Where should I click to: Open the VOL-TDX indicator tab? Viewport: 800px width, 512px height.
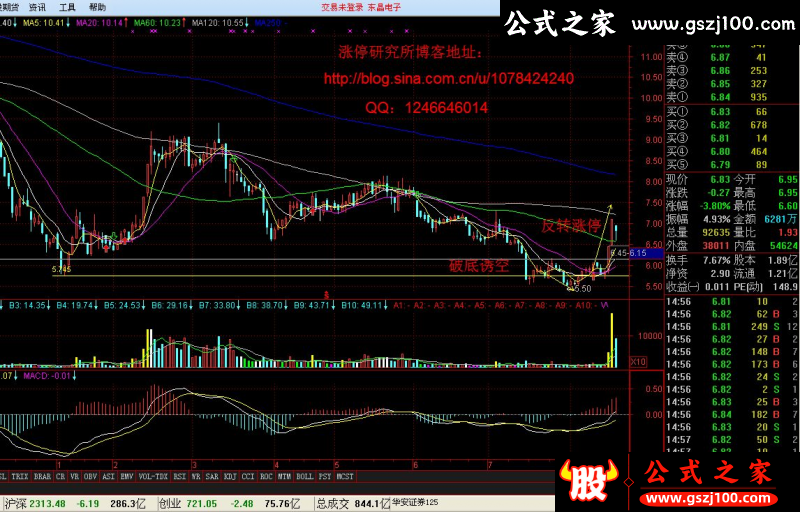point(153,476)
